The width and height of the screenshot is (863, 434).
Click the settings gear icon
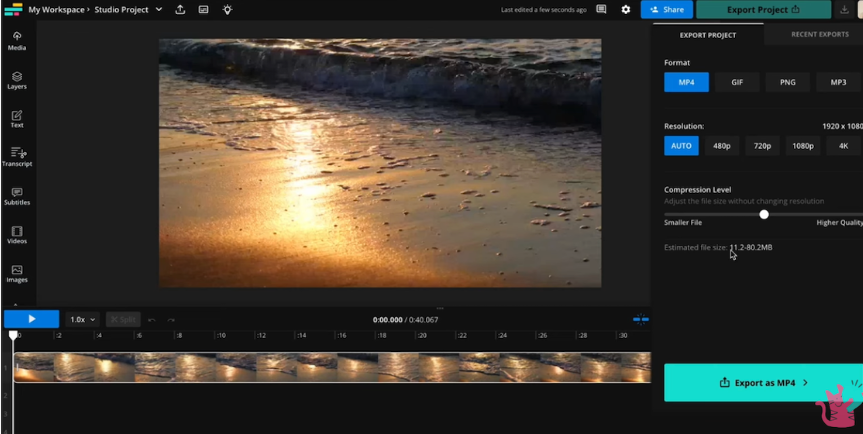pyautogui.click(x=626, y=10)
